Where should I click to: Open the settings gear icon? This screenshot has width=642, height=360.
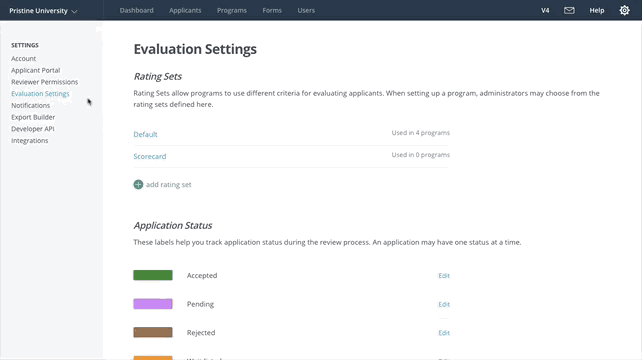(624, 10)
